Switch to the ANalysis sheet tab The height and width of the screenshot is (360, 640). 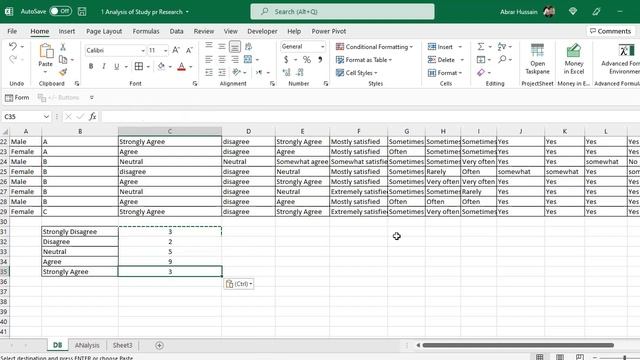pos(87,345)
